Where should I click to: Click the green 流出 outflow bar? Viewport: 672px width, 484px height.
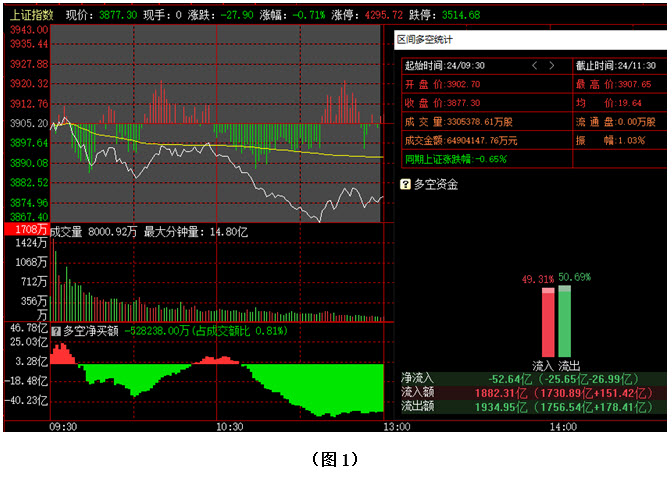pyautogui.click(x=564, y=321)
